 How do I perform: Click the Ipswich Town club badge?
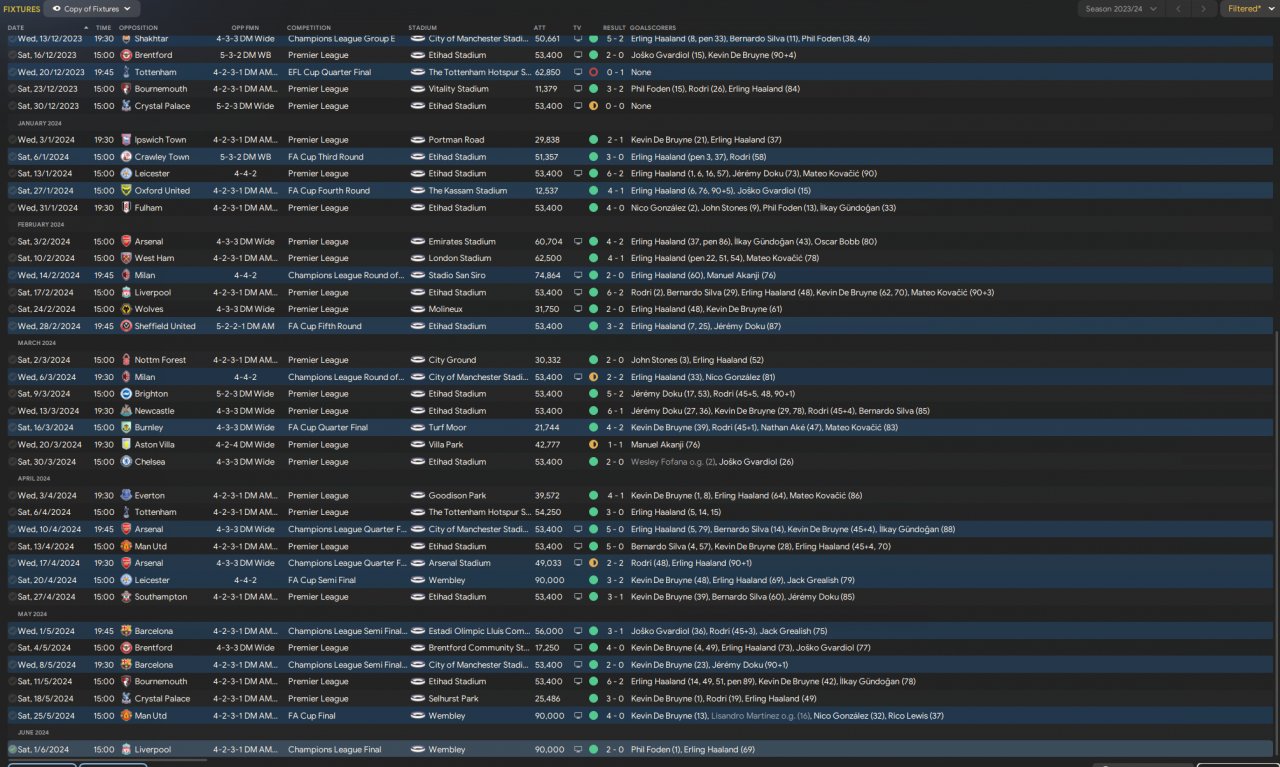click(126, 140)
